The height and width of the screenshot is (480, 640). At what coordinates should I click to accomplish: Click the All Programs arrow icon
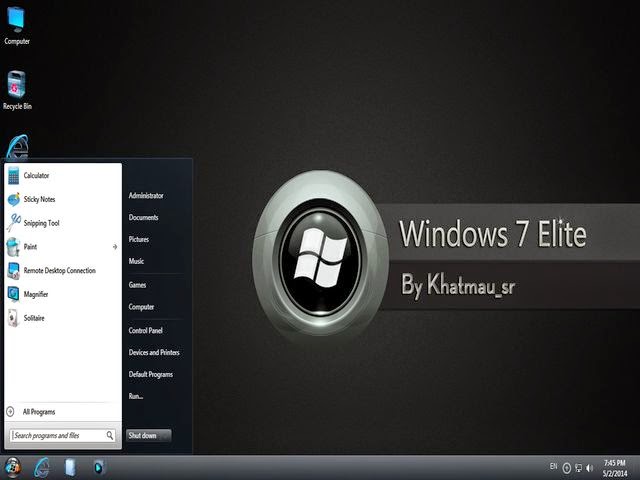(x=11, y=412)
